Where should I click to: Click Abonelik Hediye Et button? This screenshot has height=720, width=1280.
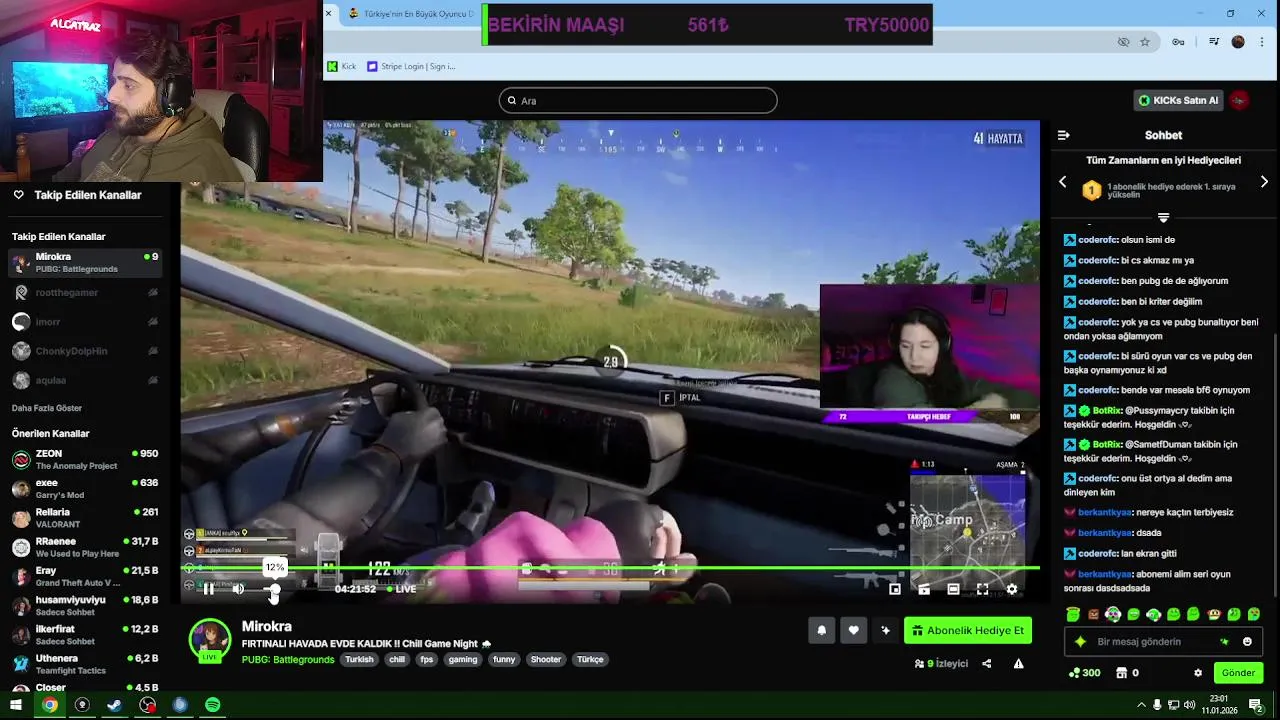(x=968, y=630)
